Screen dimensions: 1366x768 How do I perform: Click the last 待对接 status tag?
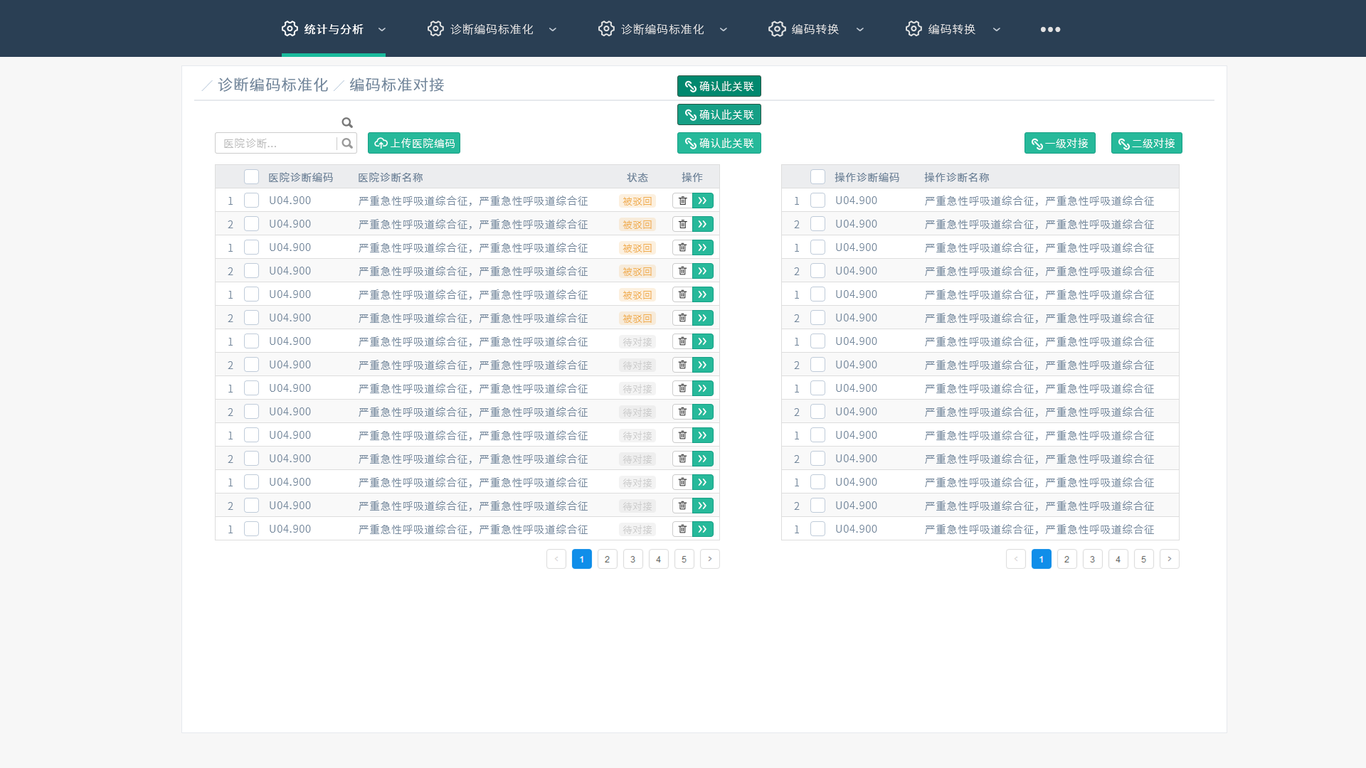(x=637, y=530)
